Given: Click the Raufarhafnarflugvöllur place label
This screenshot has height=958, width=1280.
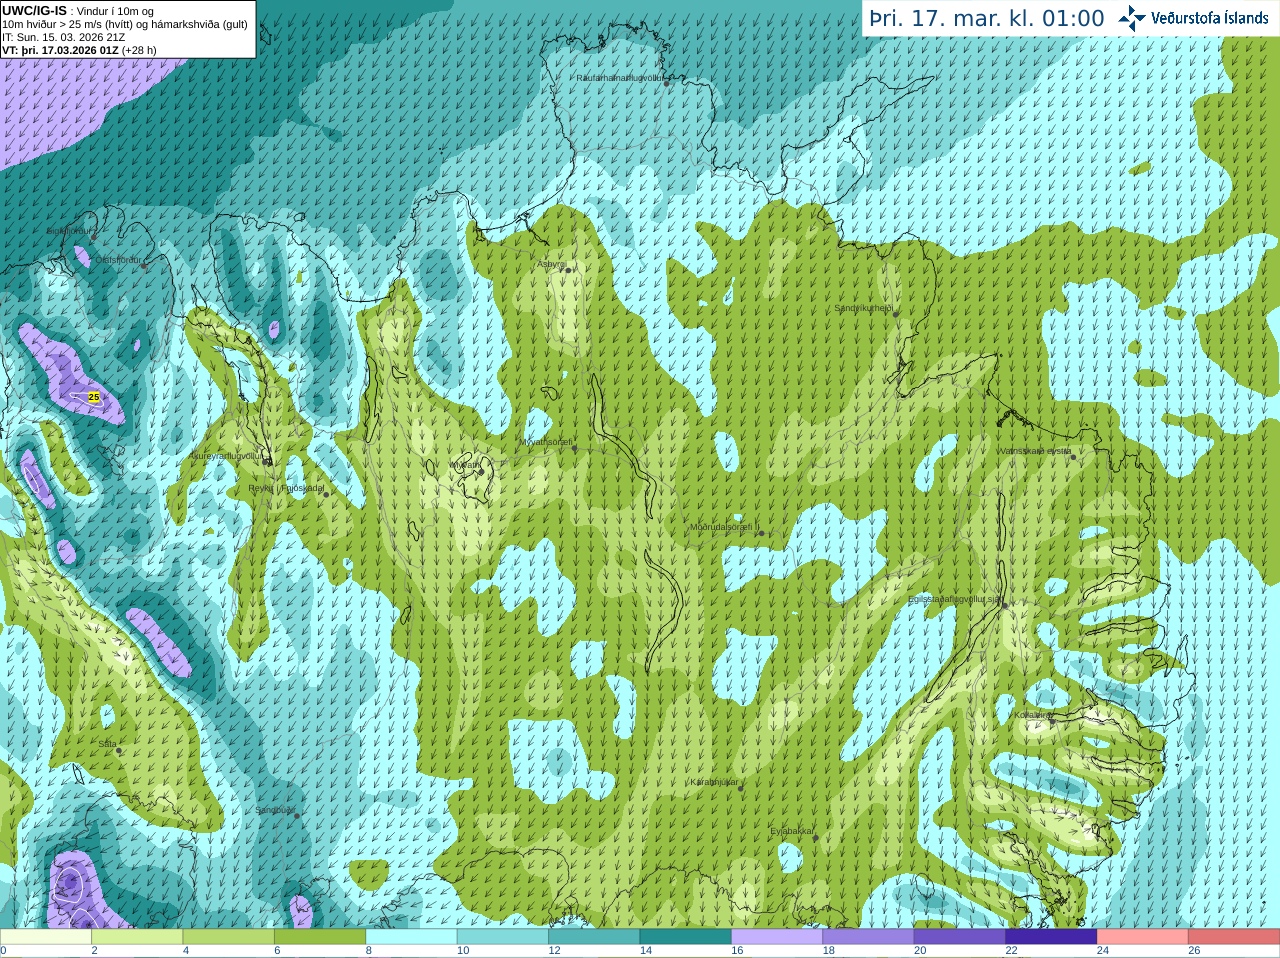Looking at the screenshot, I should [620, 77].
